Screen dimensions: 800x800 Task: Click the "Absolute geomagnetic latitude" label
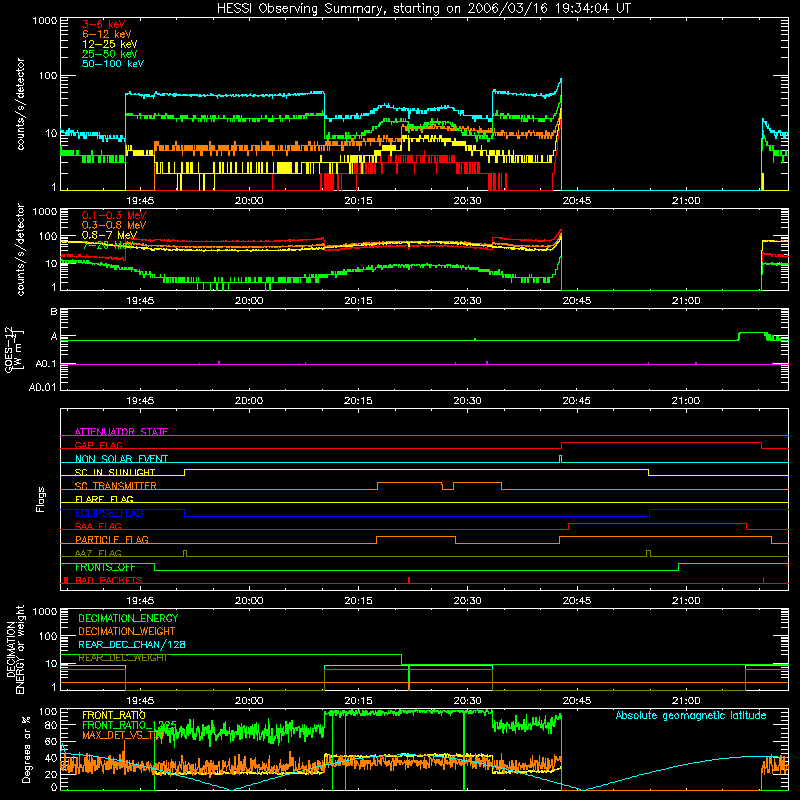coord(691,715)
